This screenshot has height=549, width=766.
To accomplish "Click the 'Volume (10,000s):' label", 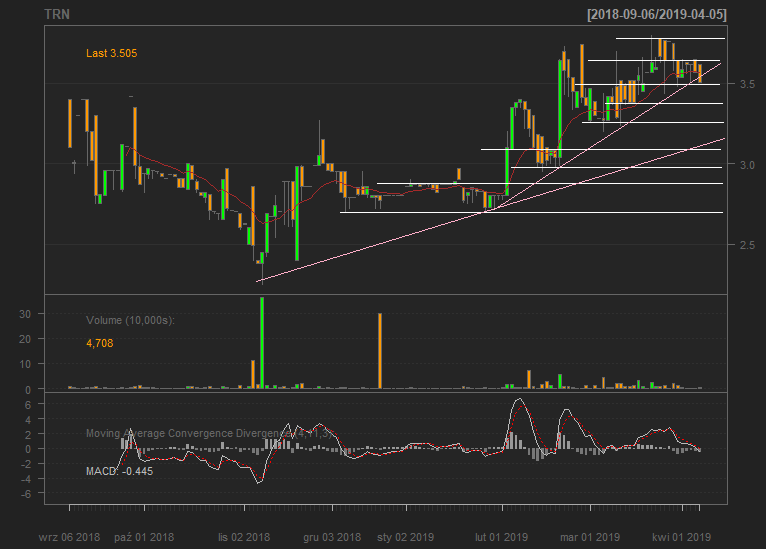I will coord(130,320).
